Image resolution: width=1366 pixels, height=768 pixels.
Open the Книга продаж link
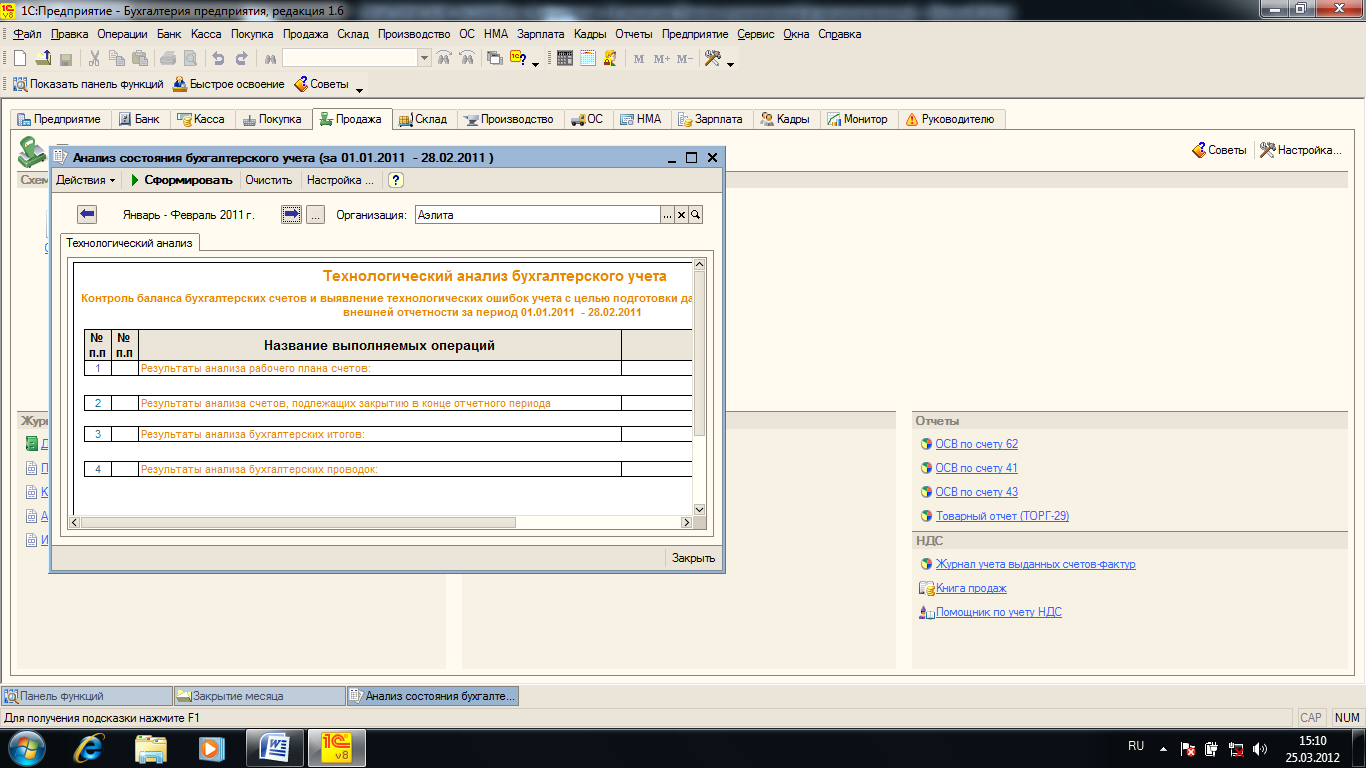(x=971, y=588)
